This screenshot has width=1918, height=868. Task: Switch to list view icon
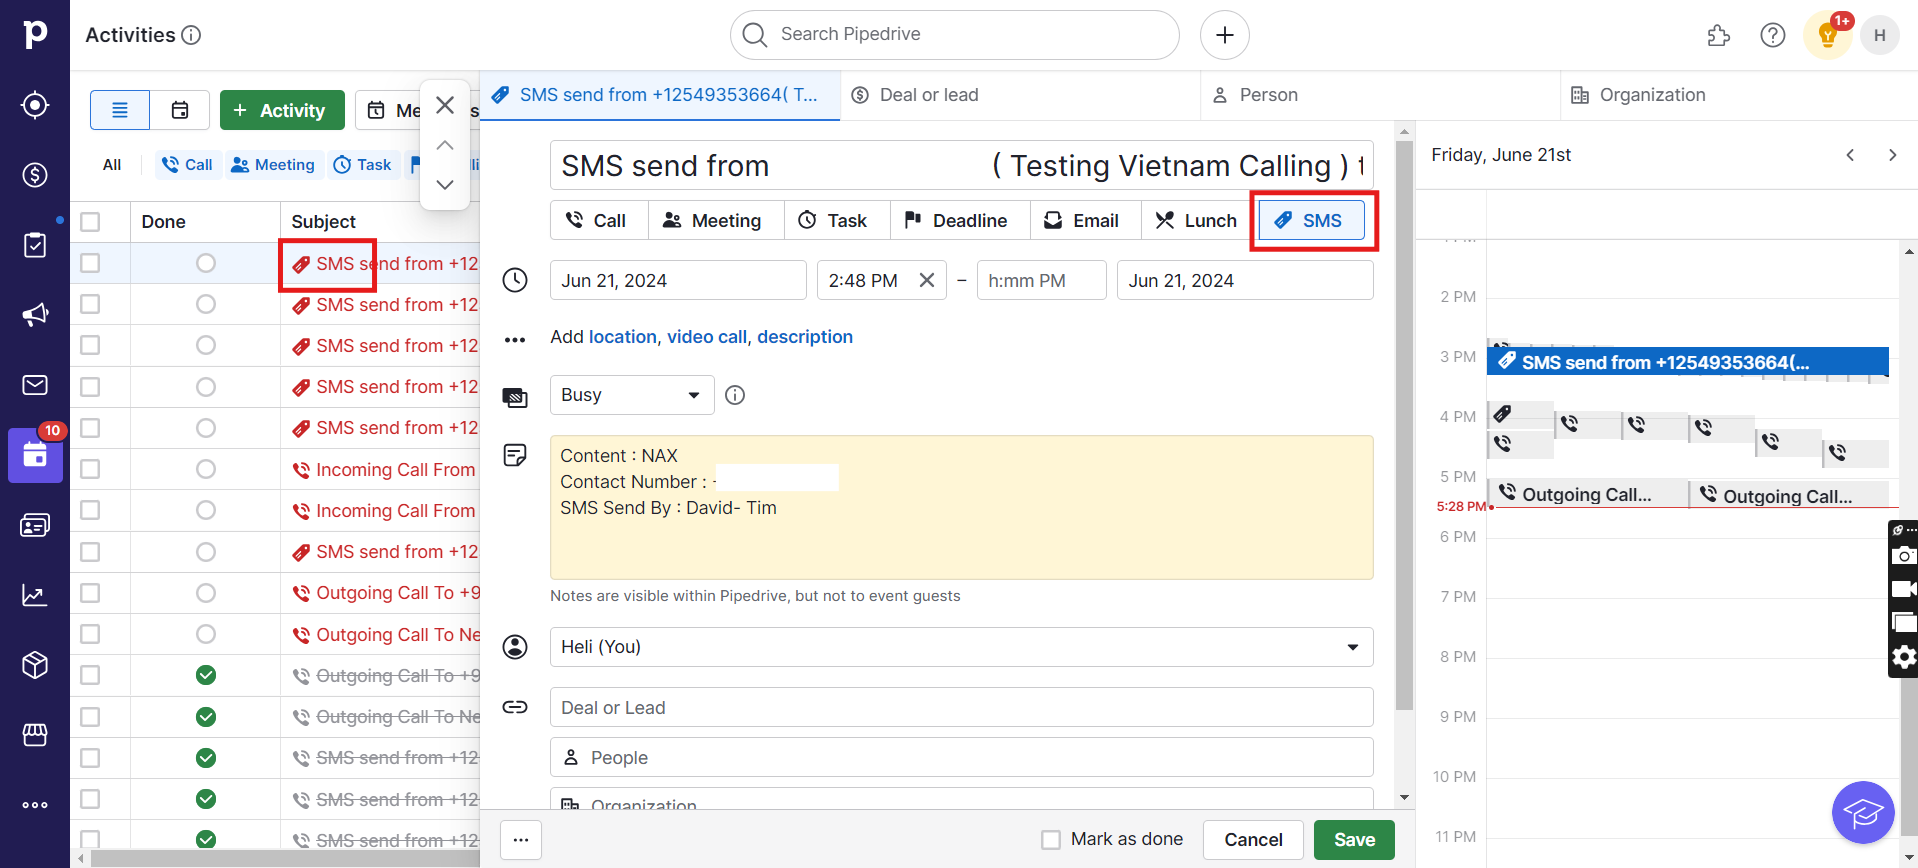[x=120, y=110]
